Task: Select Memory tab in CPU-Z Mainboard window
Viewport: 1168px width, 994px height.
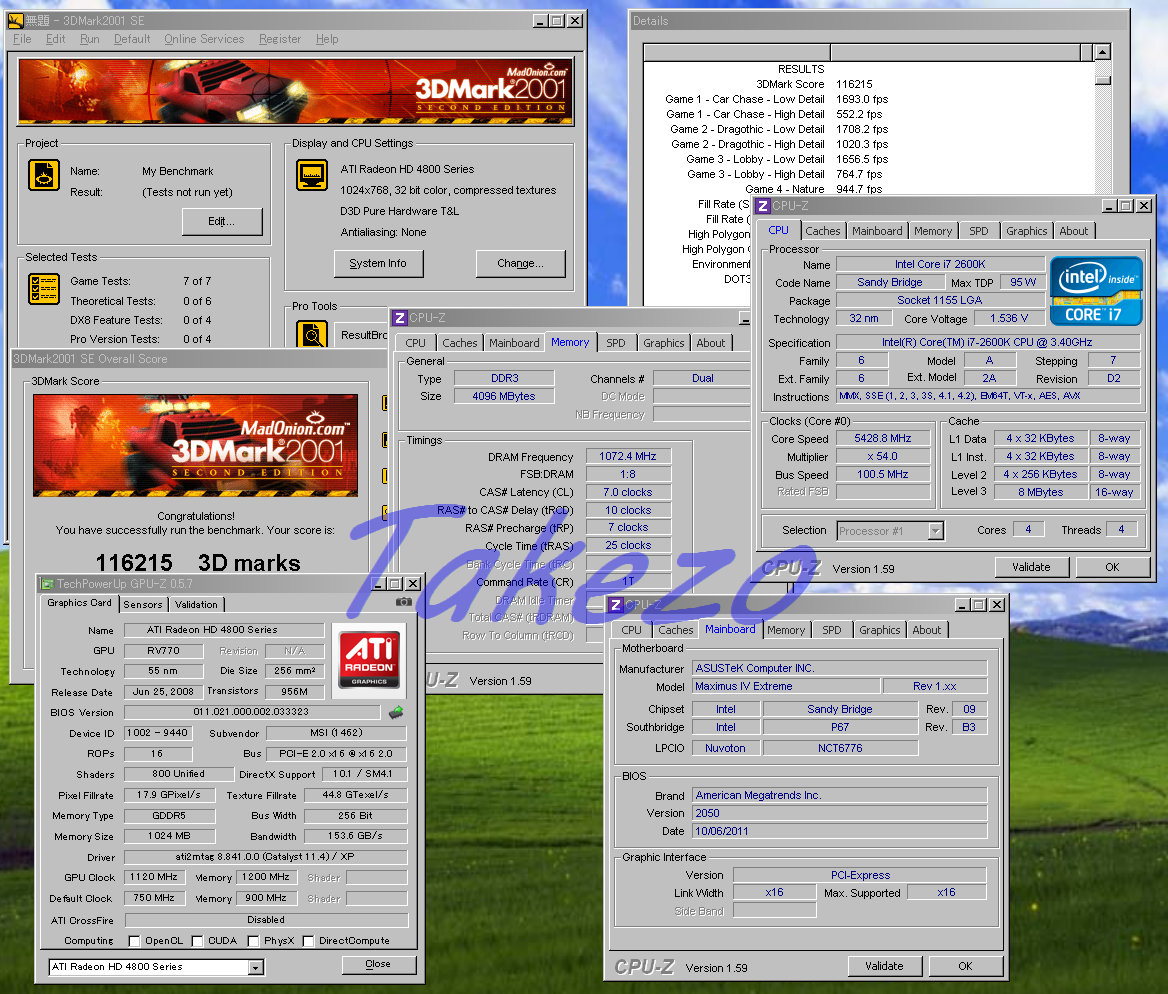Action: coord(786,630)
